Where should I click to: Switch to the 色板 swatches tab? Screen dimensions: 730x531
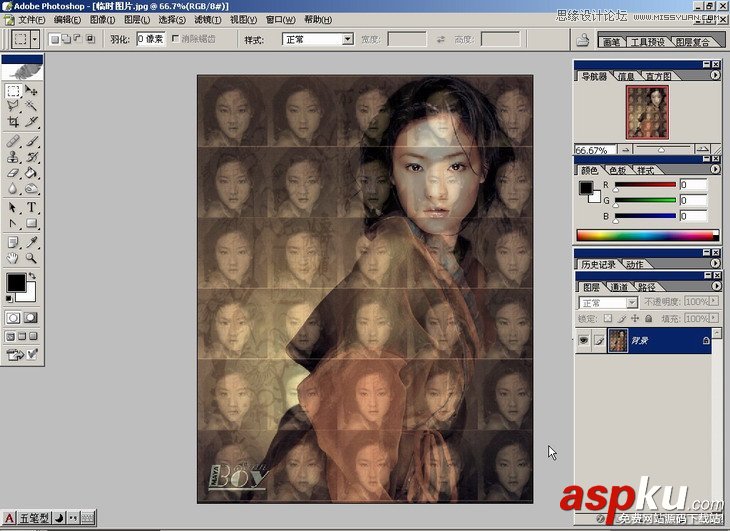(x=618, y=170)
